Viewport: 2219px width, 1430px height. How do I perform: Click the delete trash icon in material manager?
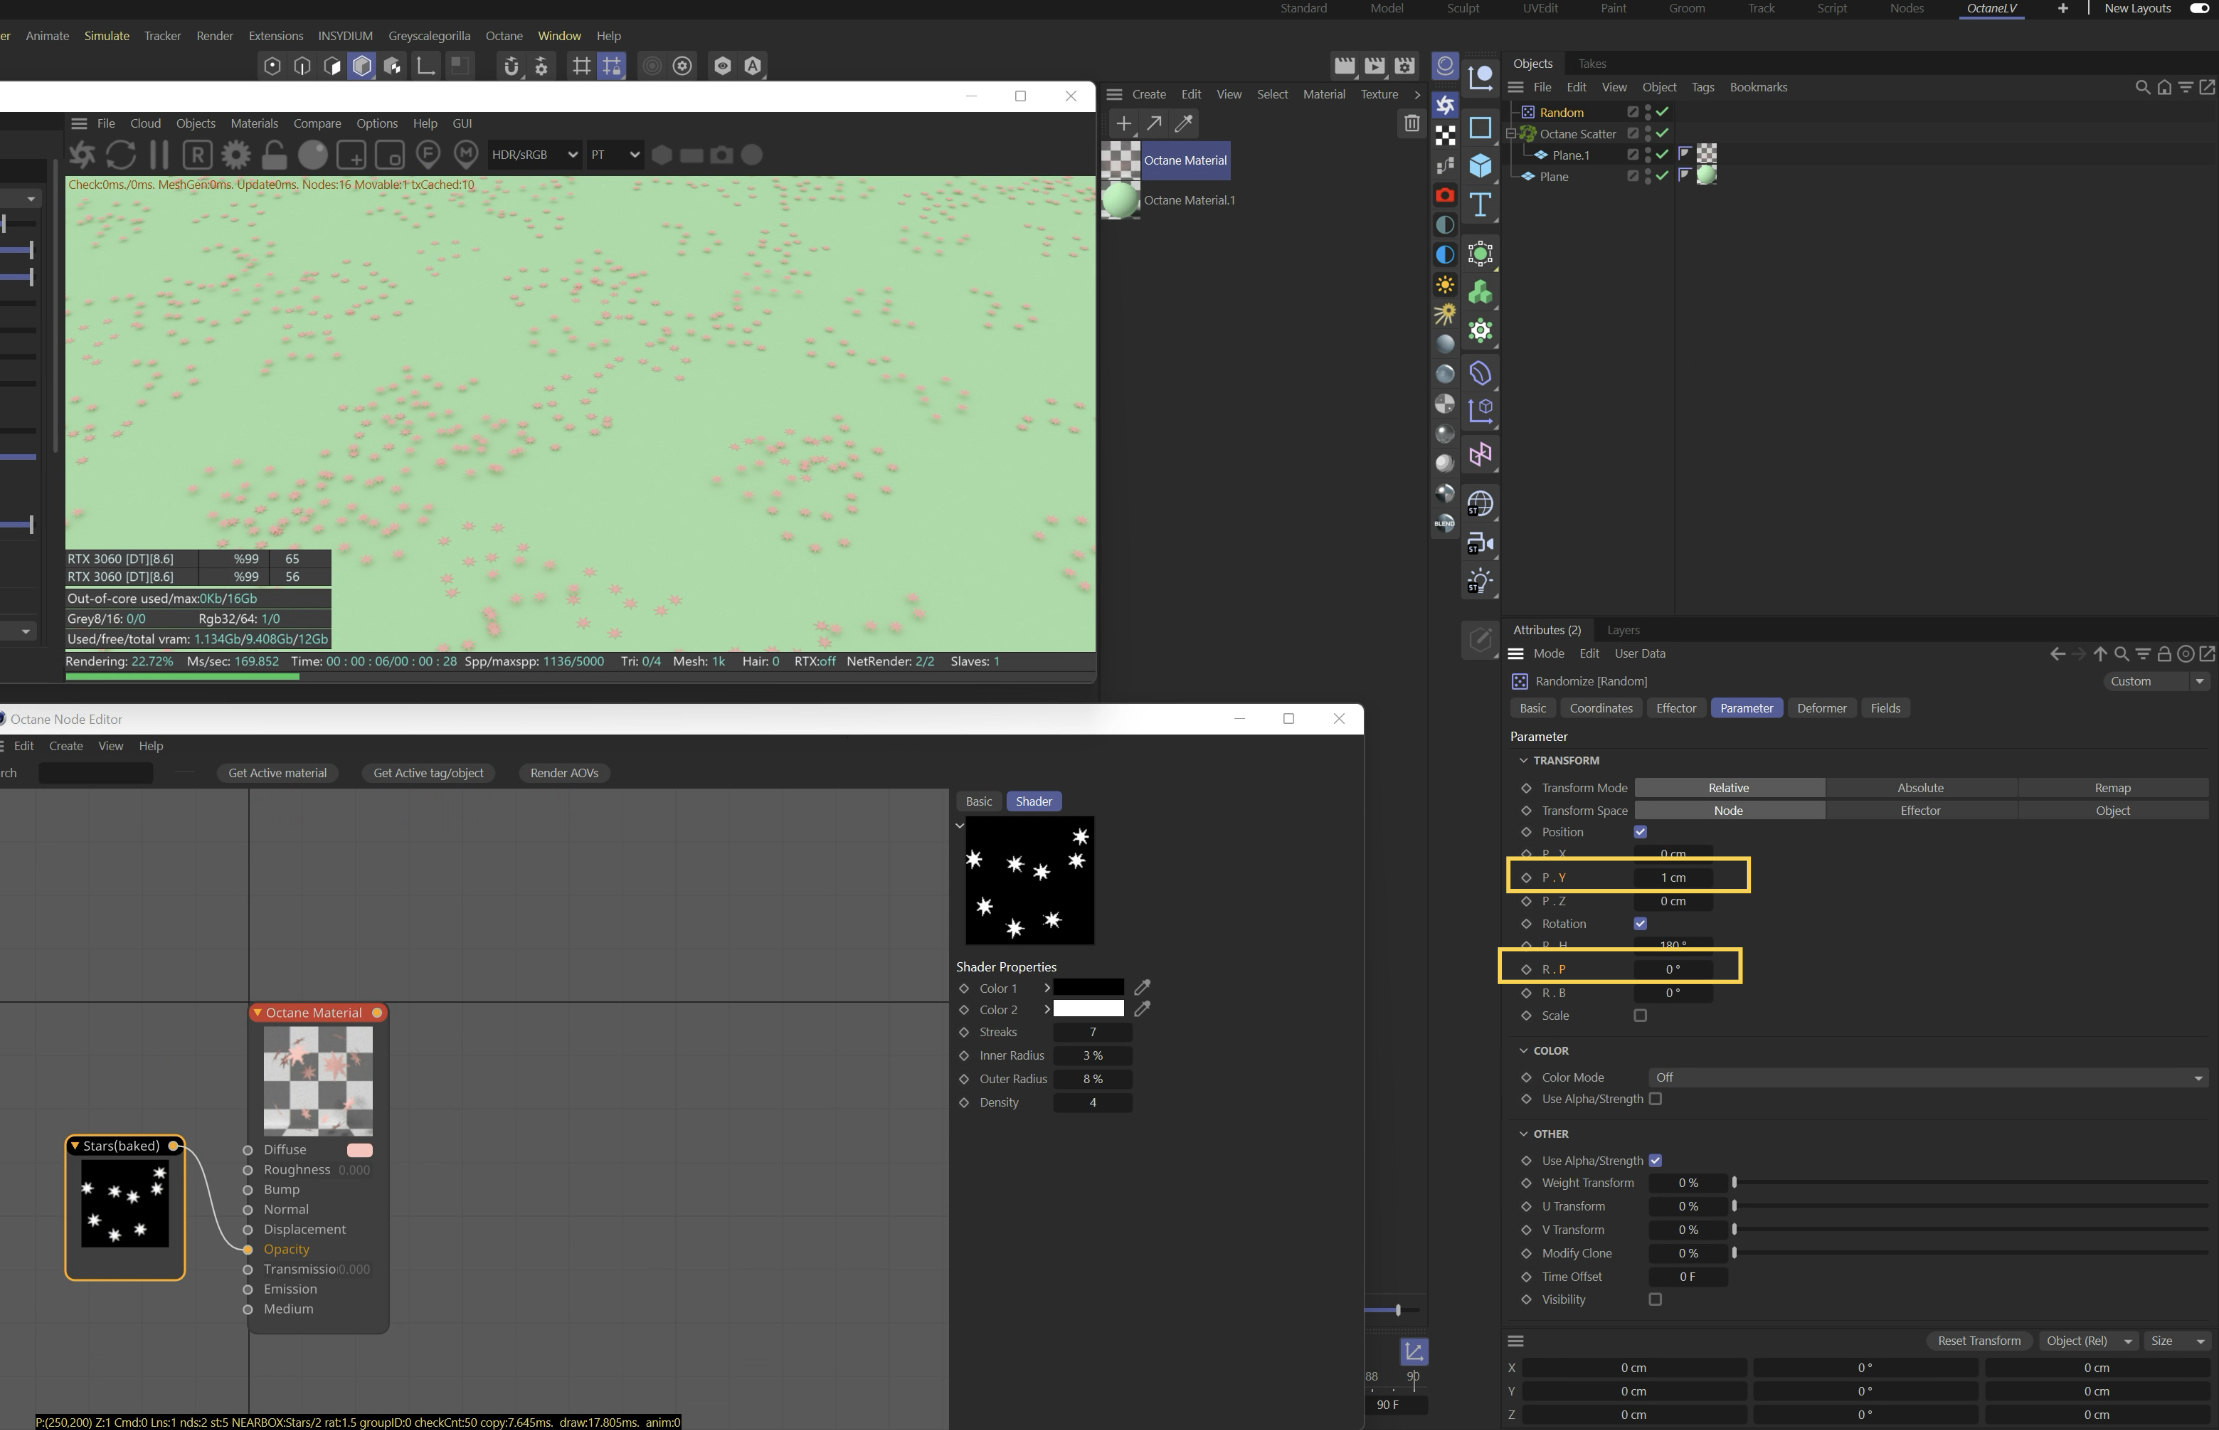click(x=1411, y=123)
